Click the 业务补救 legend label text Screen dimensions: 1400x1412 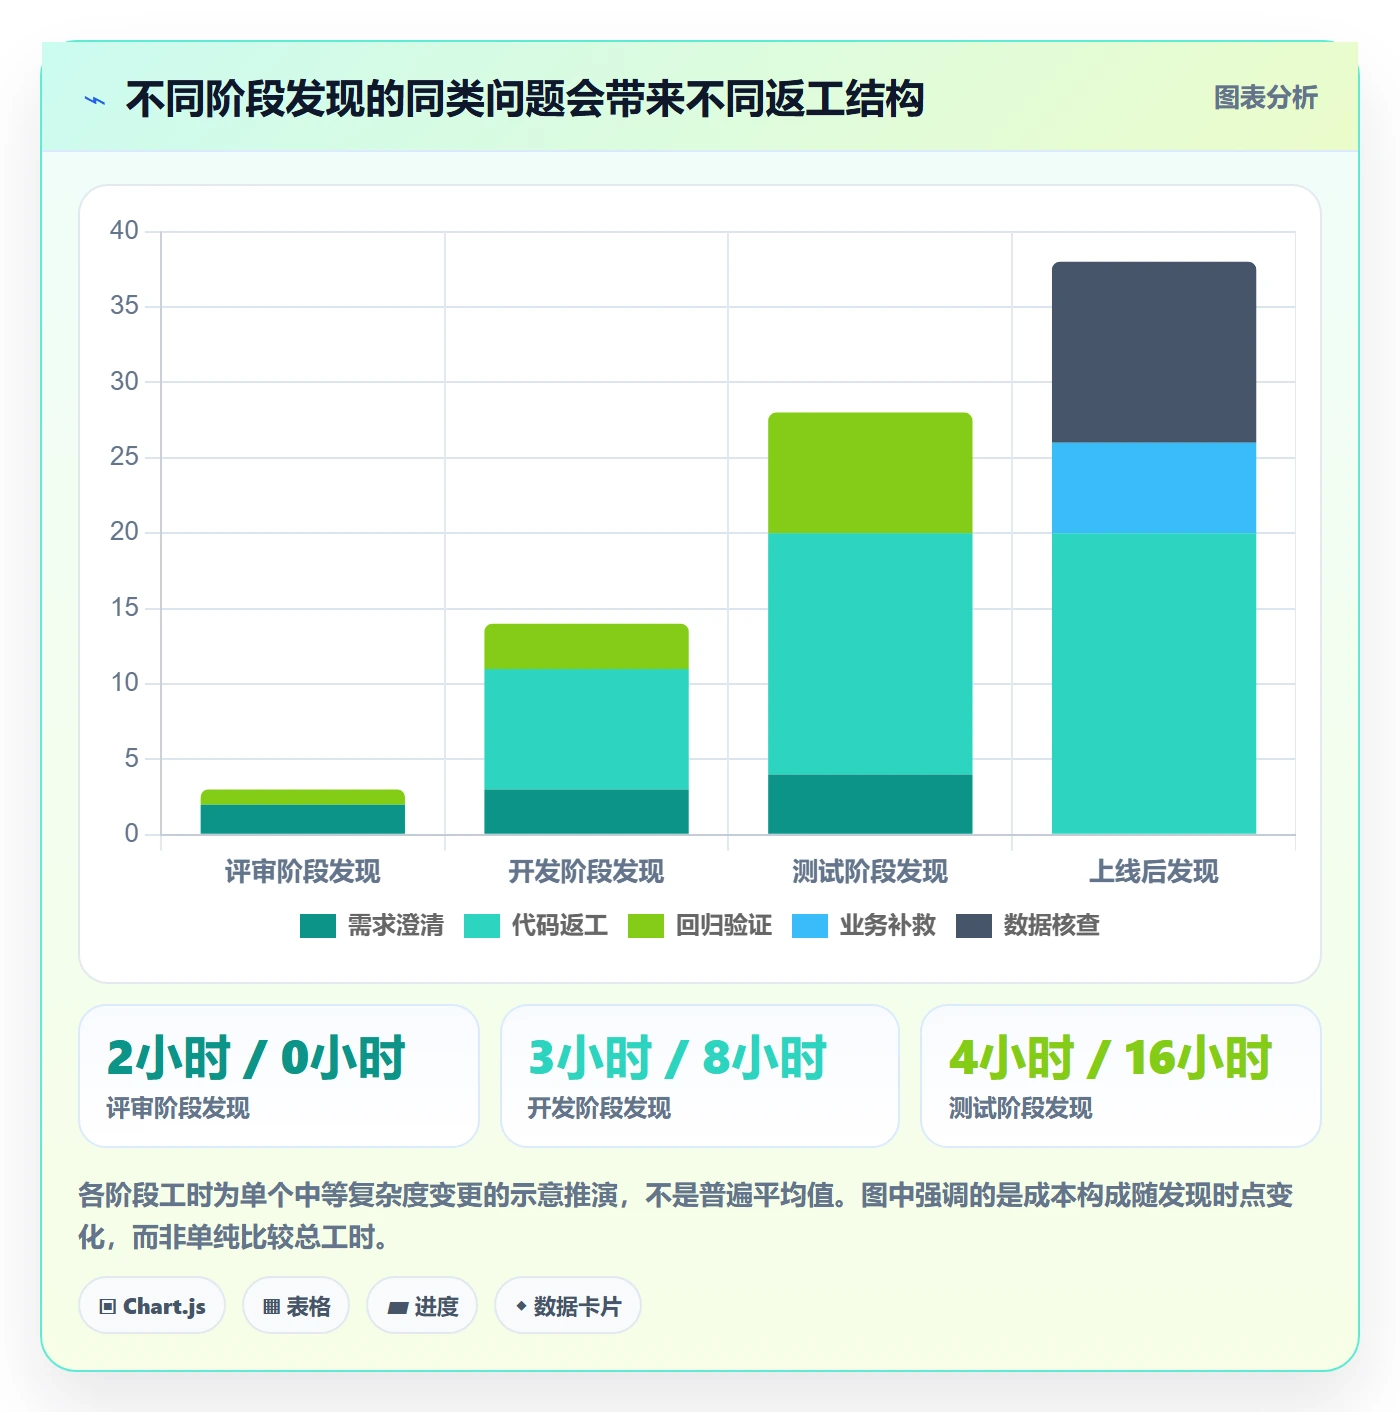click(888, 926)
